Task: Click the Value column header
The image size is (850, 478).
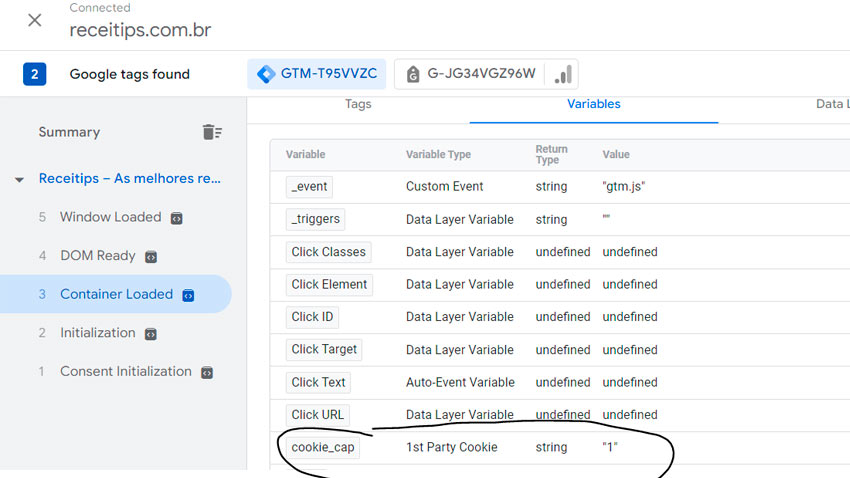Action: 616,154
